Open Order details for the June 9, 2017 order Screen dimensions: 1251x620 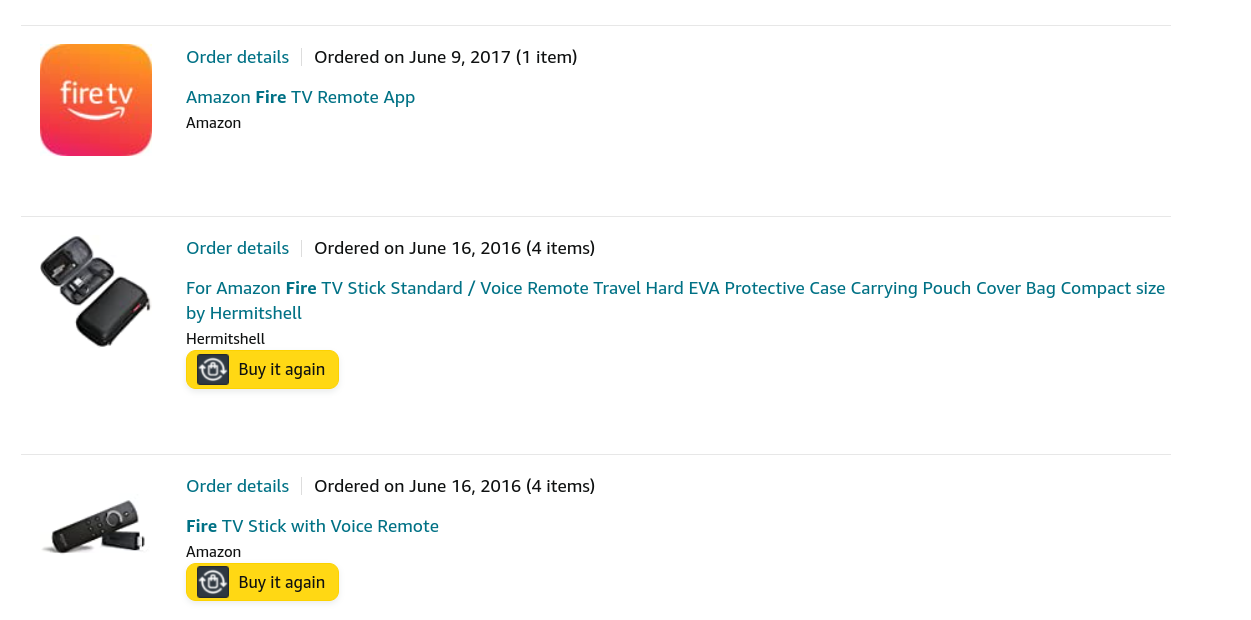click(x=237, y=57)
